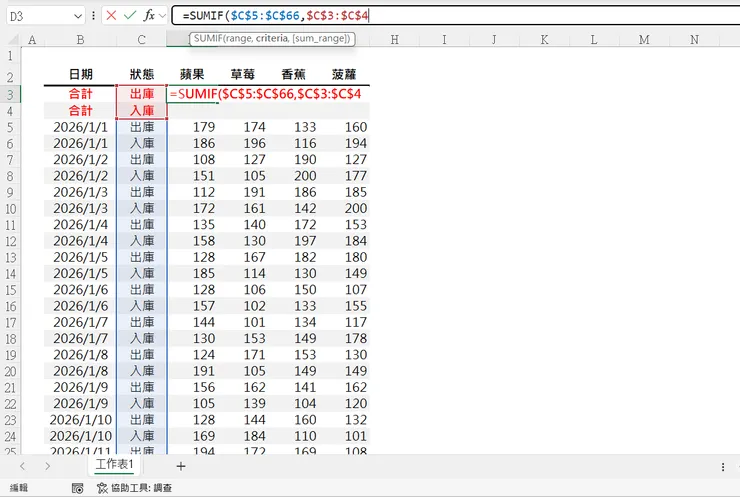740x497 pixels.
Task: Confirm the formula with the checkmark icon
Action: 130,16
